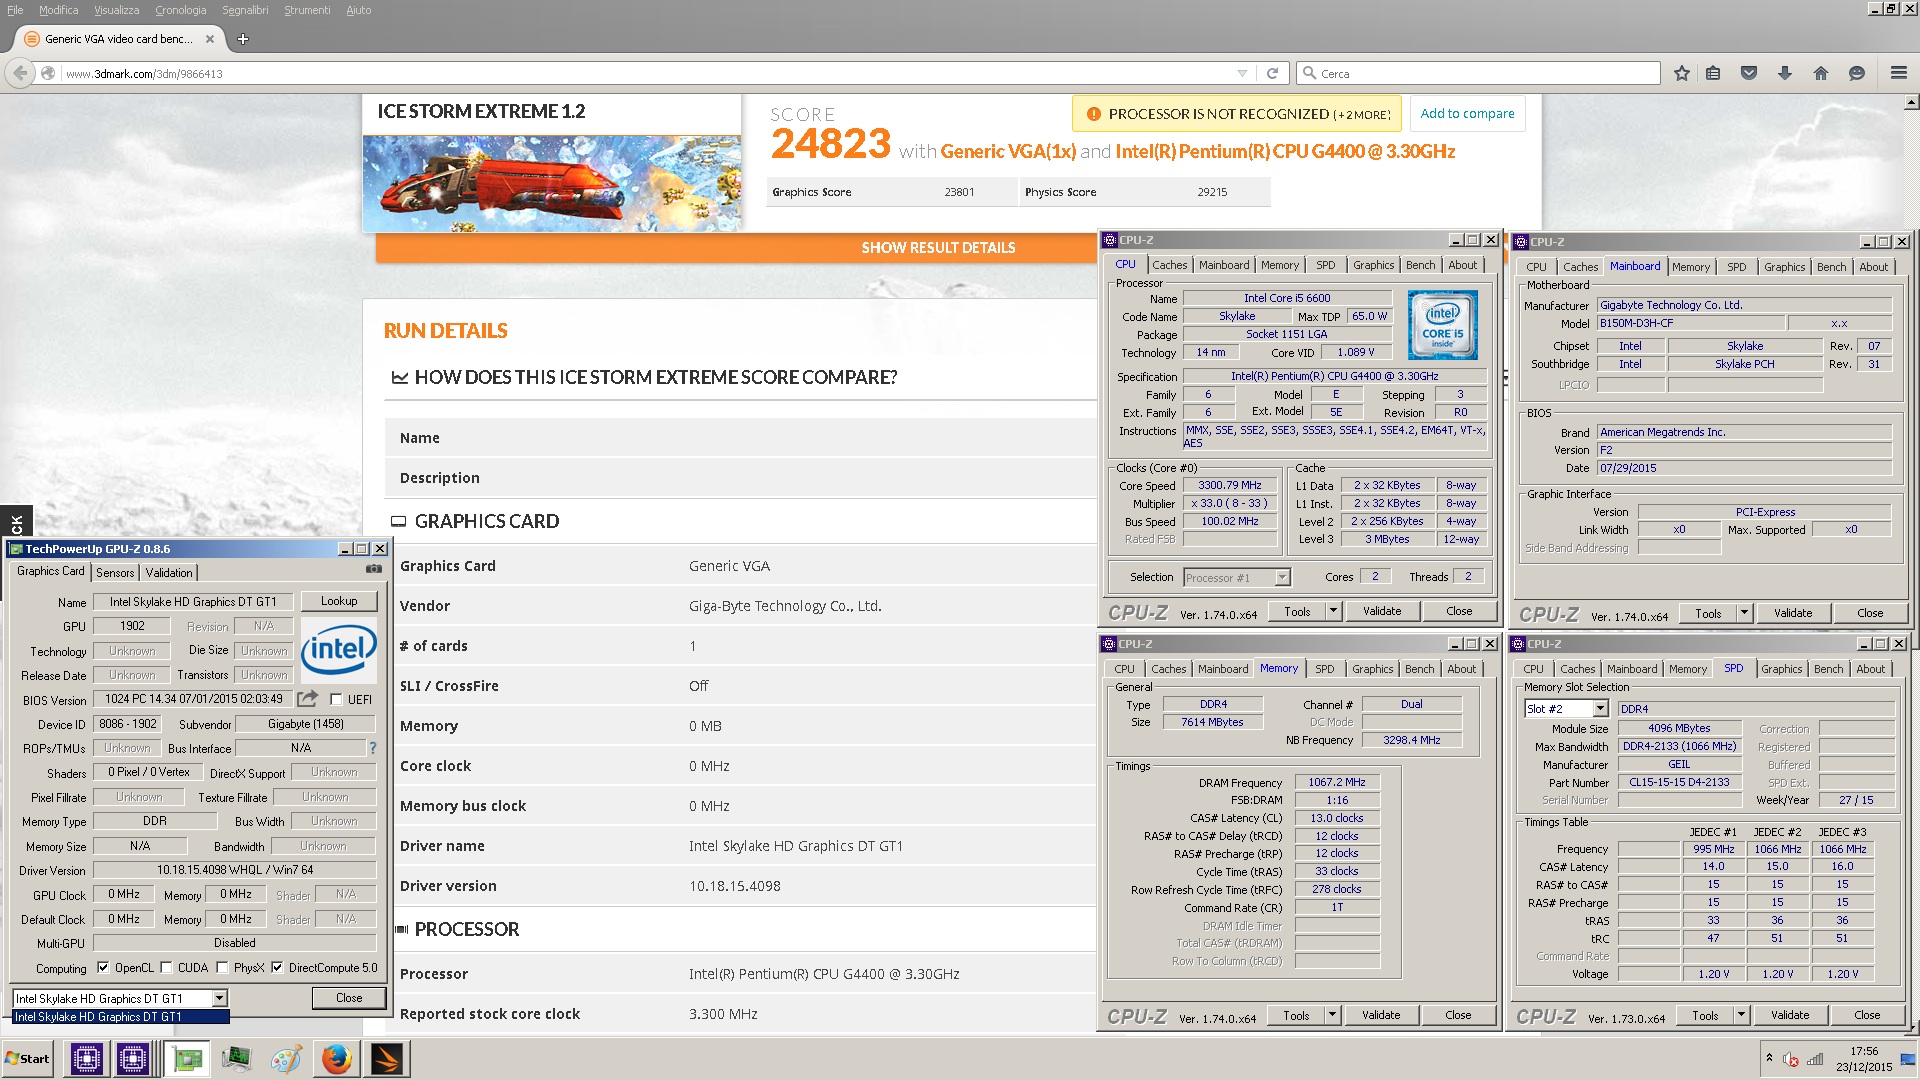This screenshot has height=1080, width=1920.
Task: Bookmark this page with the star icon
Action: coord(1682,73)
